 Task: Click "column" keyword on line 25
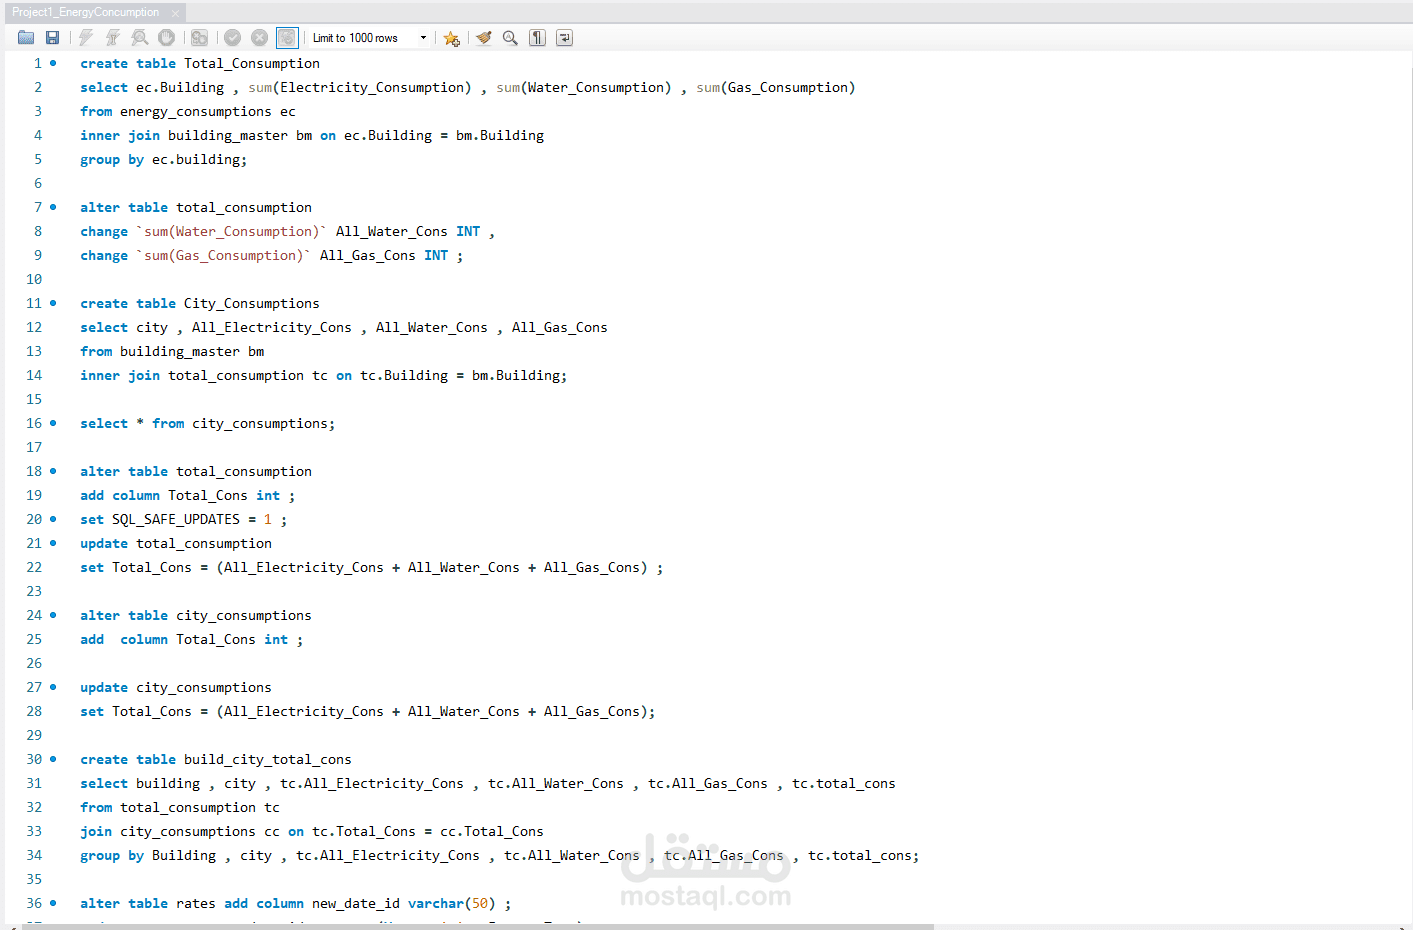144,639
